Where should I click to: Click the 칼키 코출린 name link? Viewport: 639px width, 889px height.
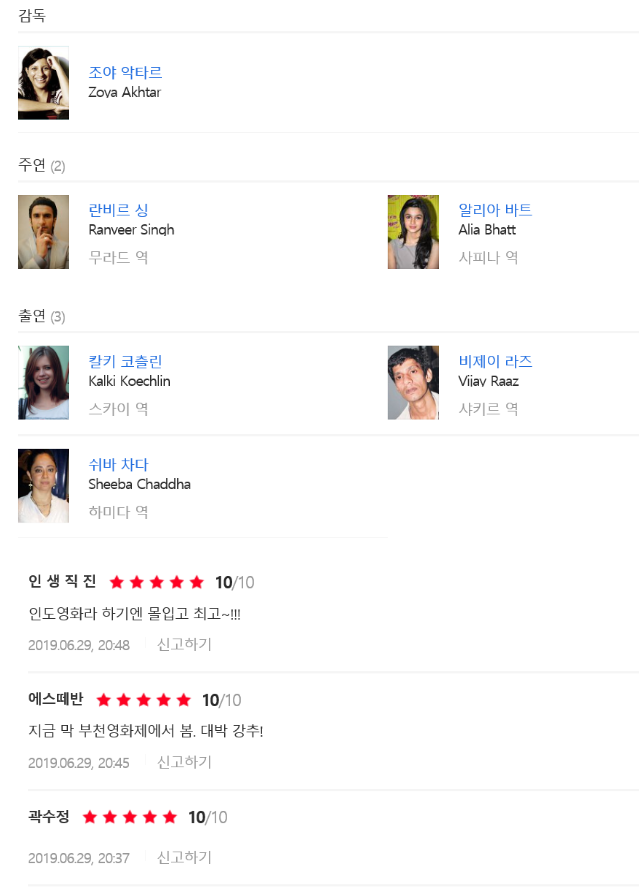tap(125, 361)
